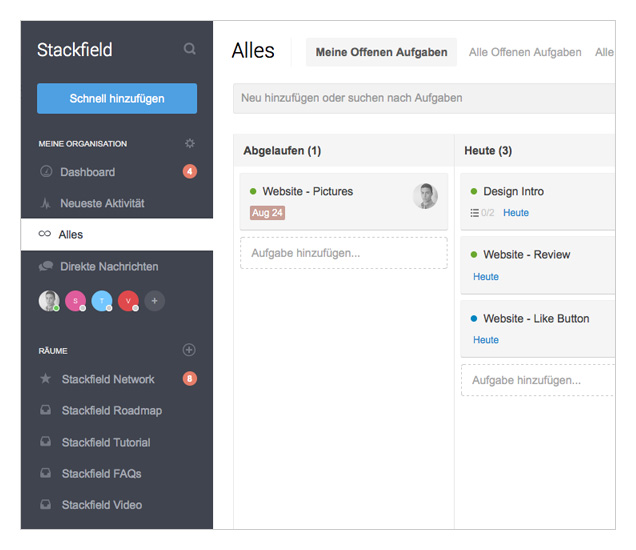Toggle green status dot on Website - Review

coord(474,254)
